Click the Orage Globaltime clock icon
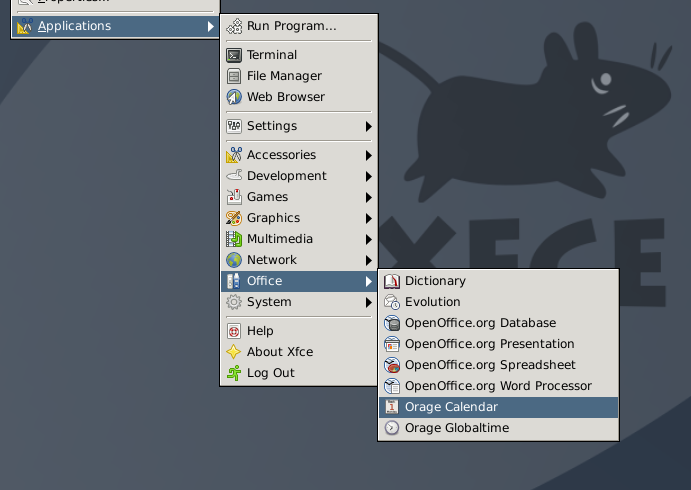Viewport: 691px width, 490px height. coord(392,428)
